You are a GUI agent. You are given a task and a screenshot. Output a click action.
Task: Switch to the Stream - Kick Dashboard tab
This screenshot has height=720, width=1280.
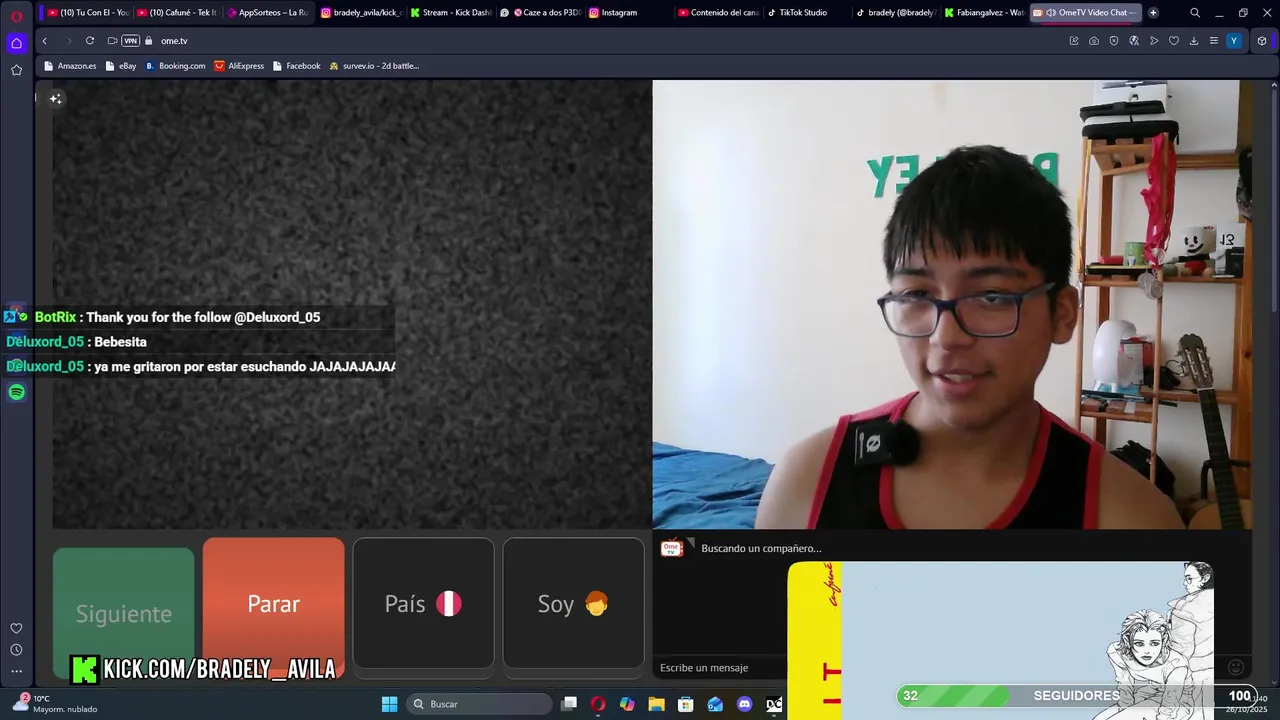pos(450,13)
